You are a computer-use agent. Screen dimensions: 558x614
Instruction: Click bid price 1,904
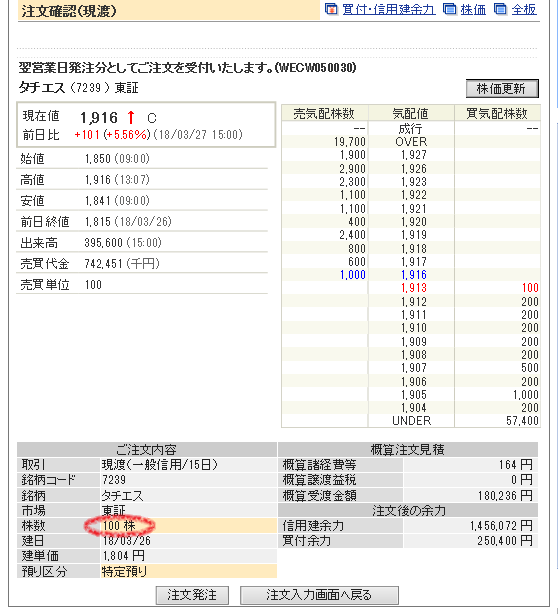pos(414,408)
